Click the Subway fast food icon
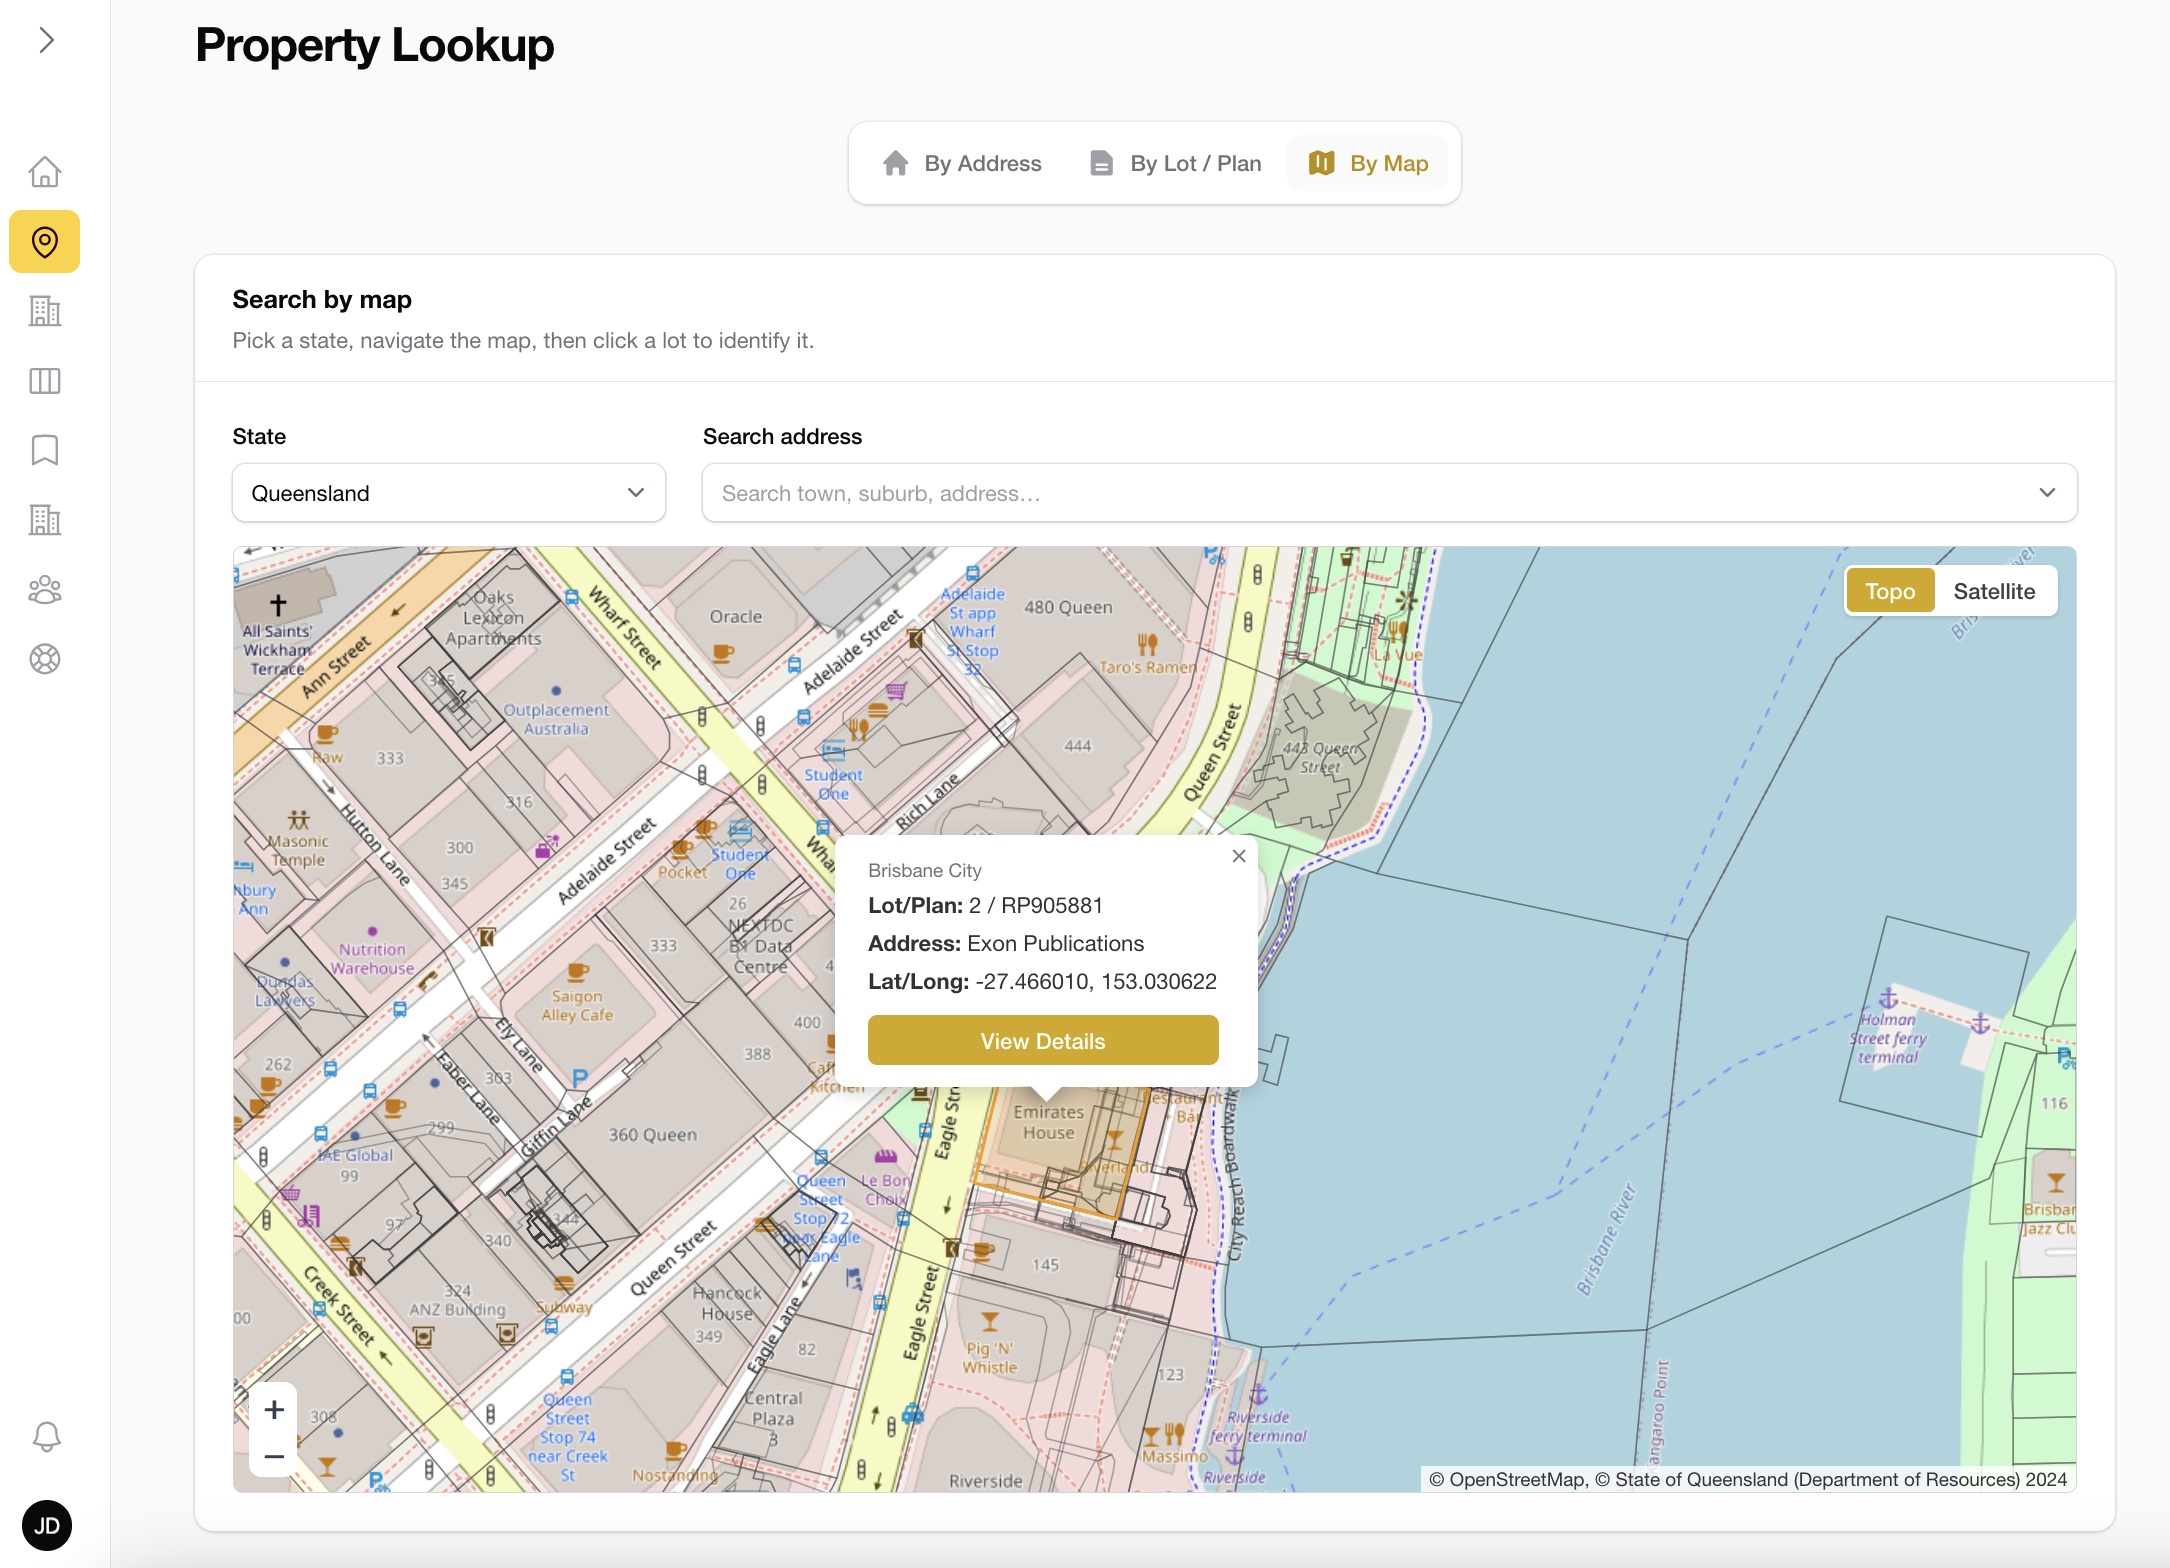 [563, 1284]
